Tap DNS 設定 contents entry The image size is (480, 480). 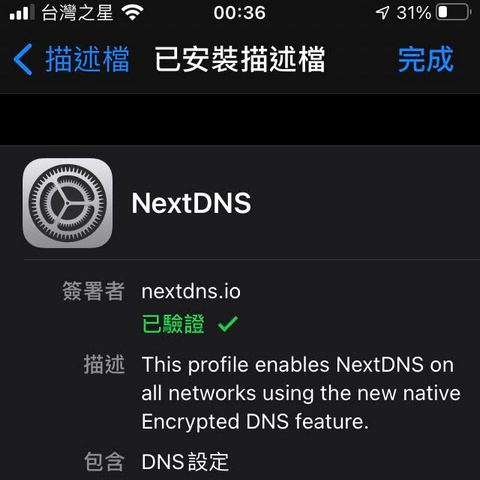coord(185,462)
